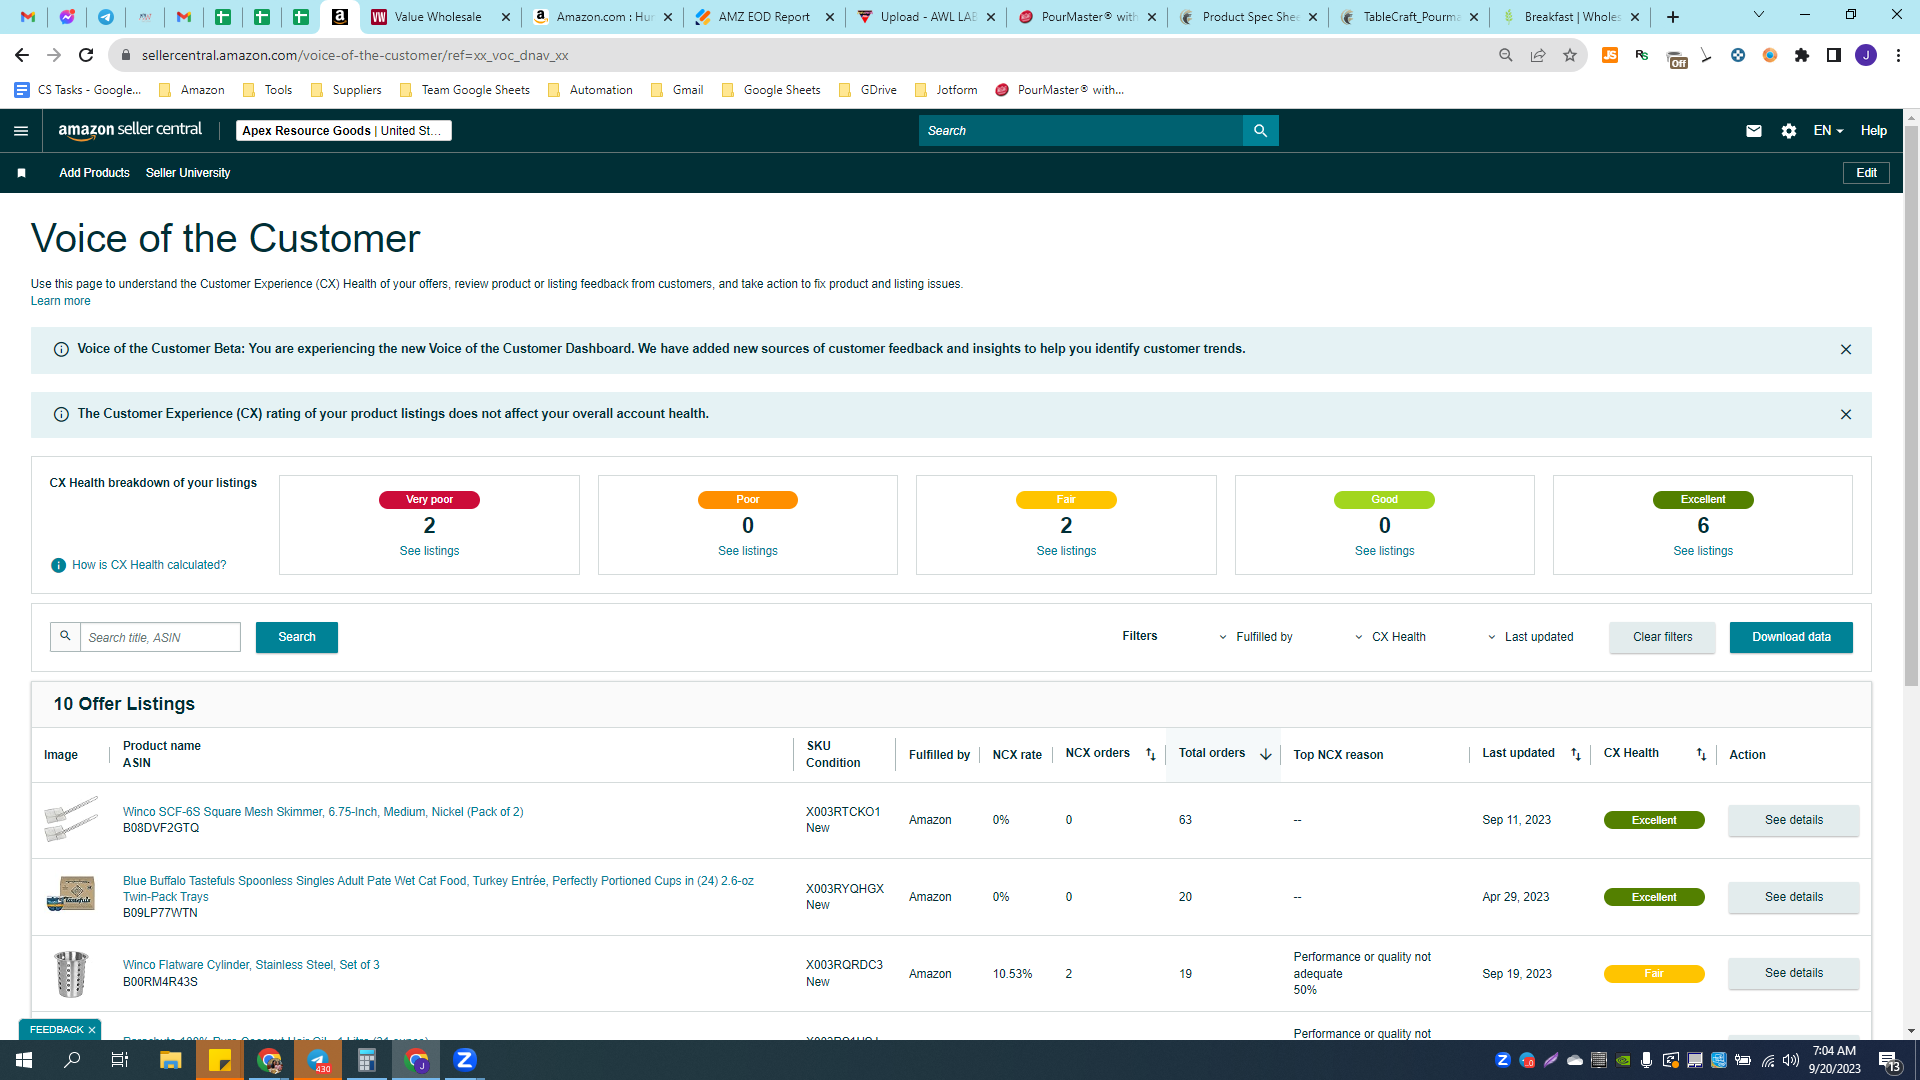The image size is (1920, 1080).
Task: Open the Suppliers bookmark folder
Action: 346,90
